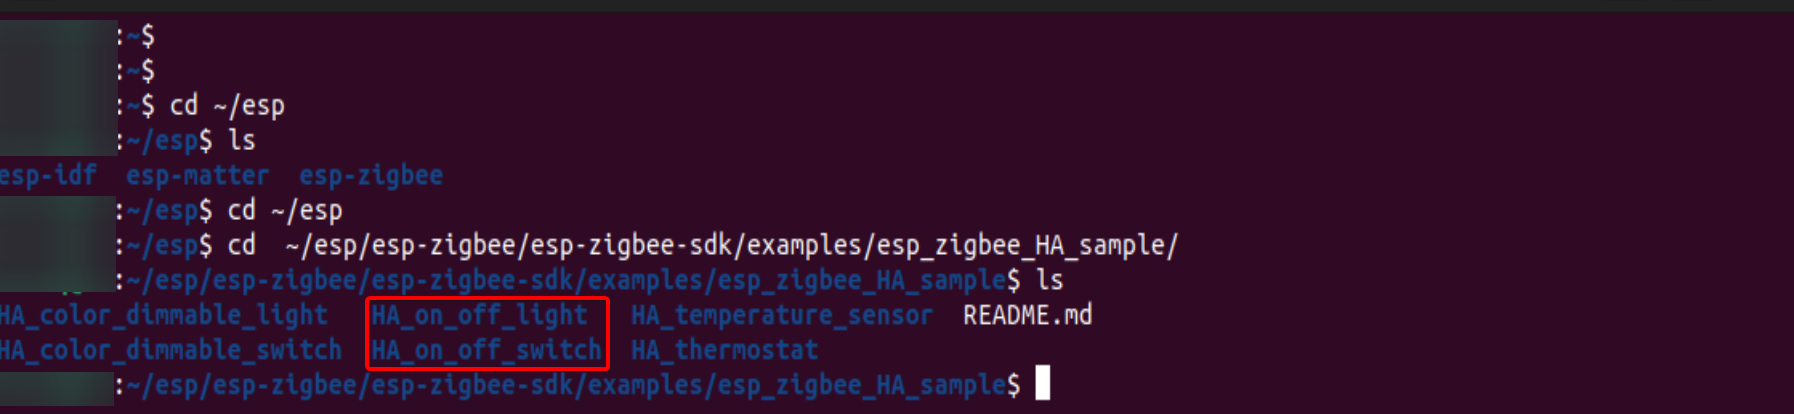
Task: Select the highlighted HA_on_off_switch folder
Action: click(x=487, y=350)
